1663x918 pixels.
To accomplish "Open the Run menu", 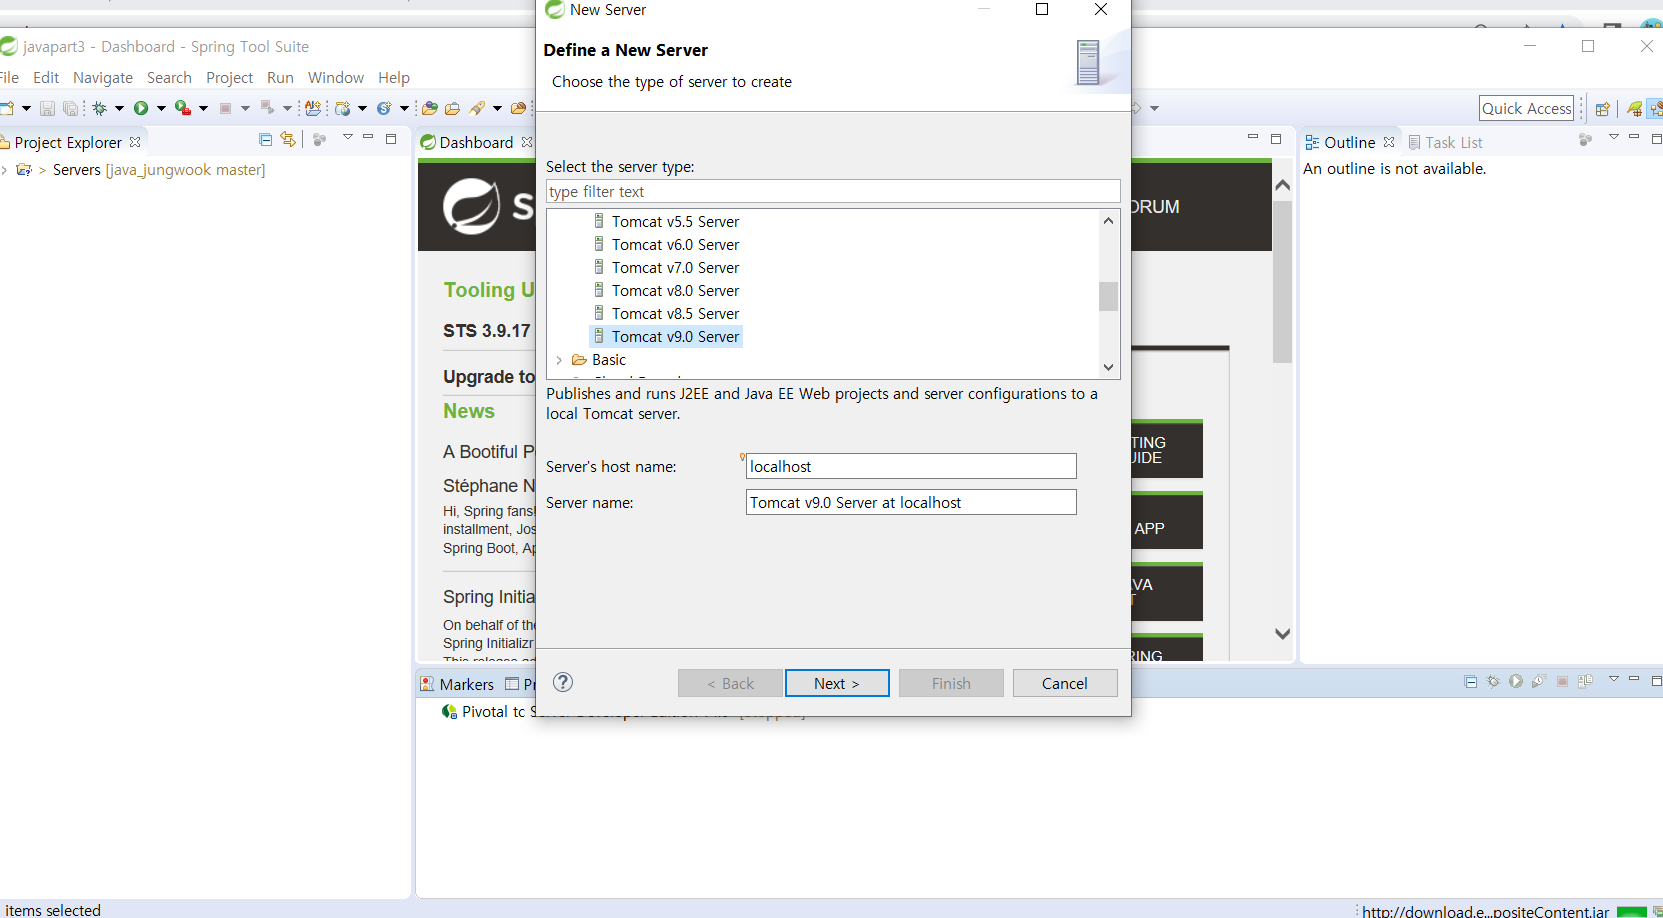I will pyautogui.click(x=280, y=77).
